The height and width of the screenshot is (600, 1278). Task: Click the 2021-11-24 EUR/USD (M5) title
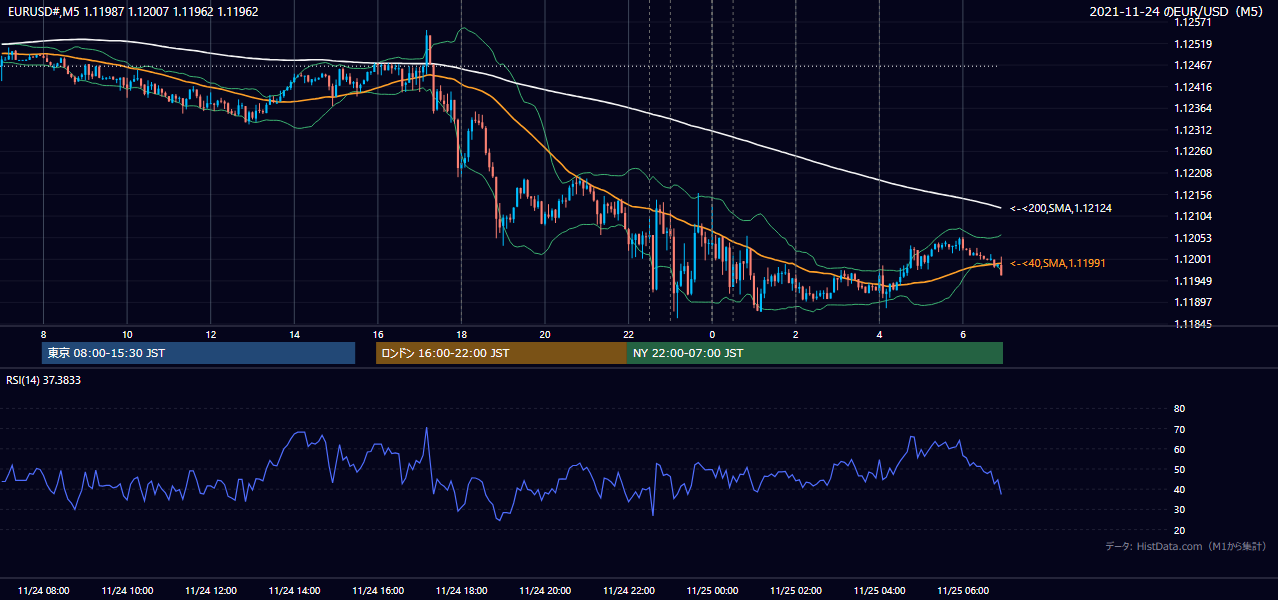[1178, 11]
